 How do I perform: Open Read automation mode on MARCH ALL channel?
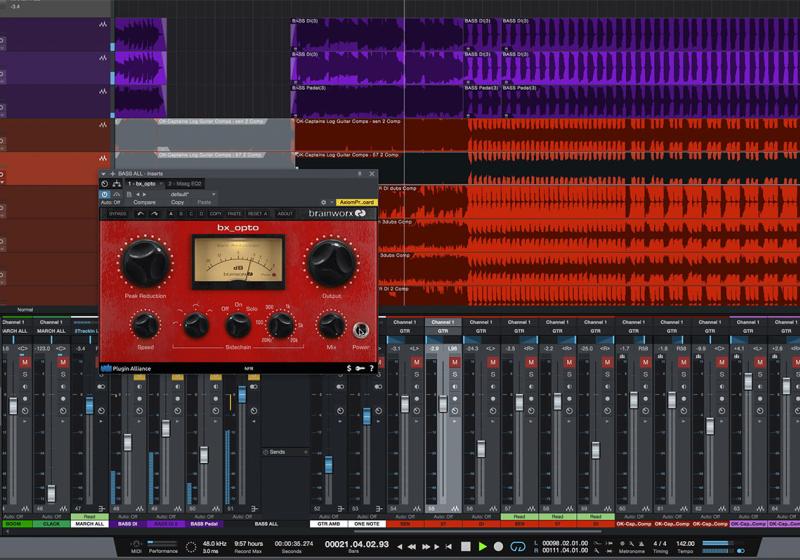[x=89, y=517]
